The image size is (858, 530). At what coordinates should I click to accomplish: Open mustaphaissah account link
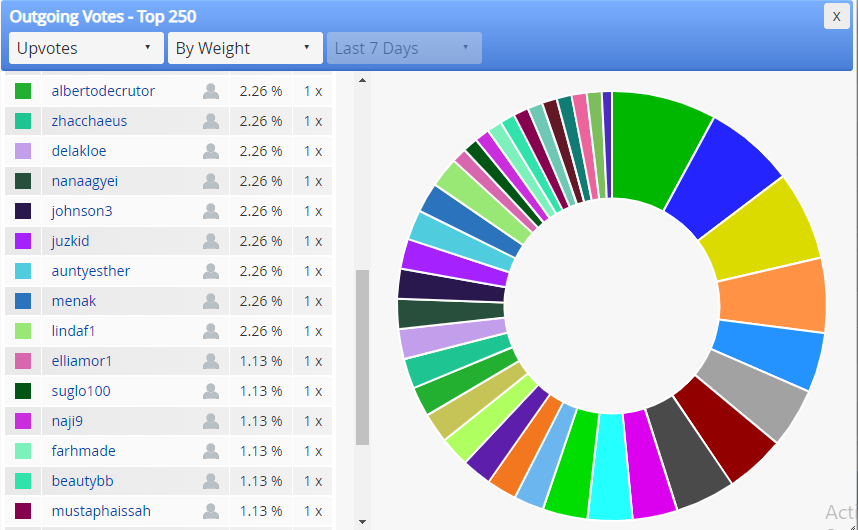pos(101,511)
